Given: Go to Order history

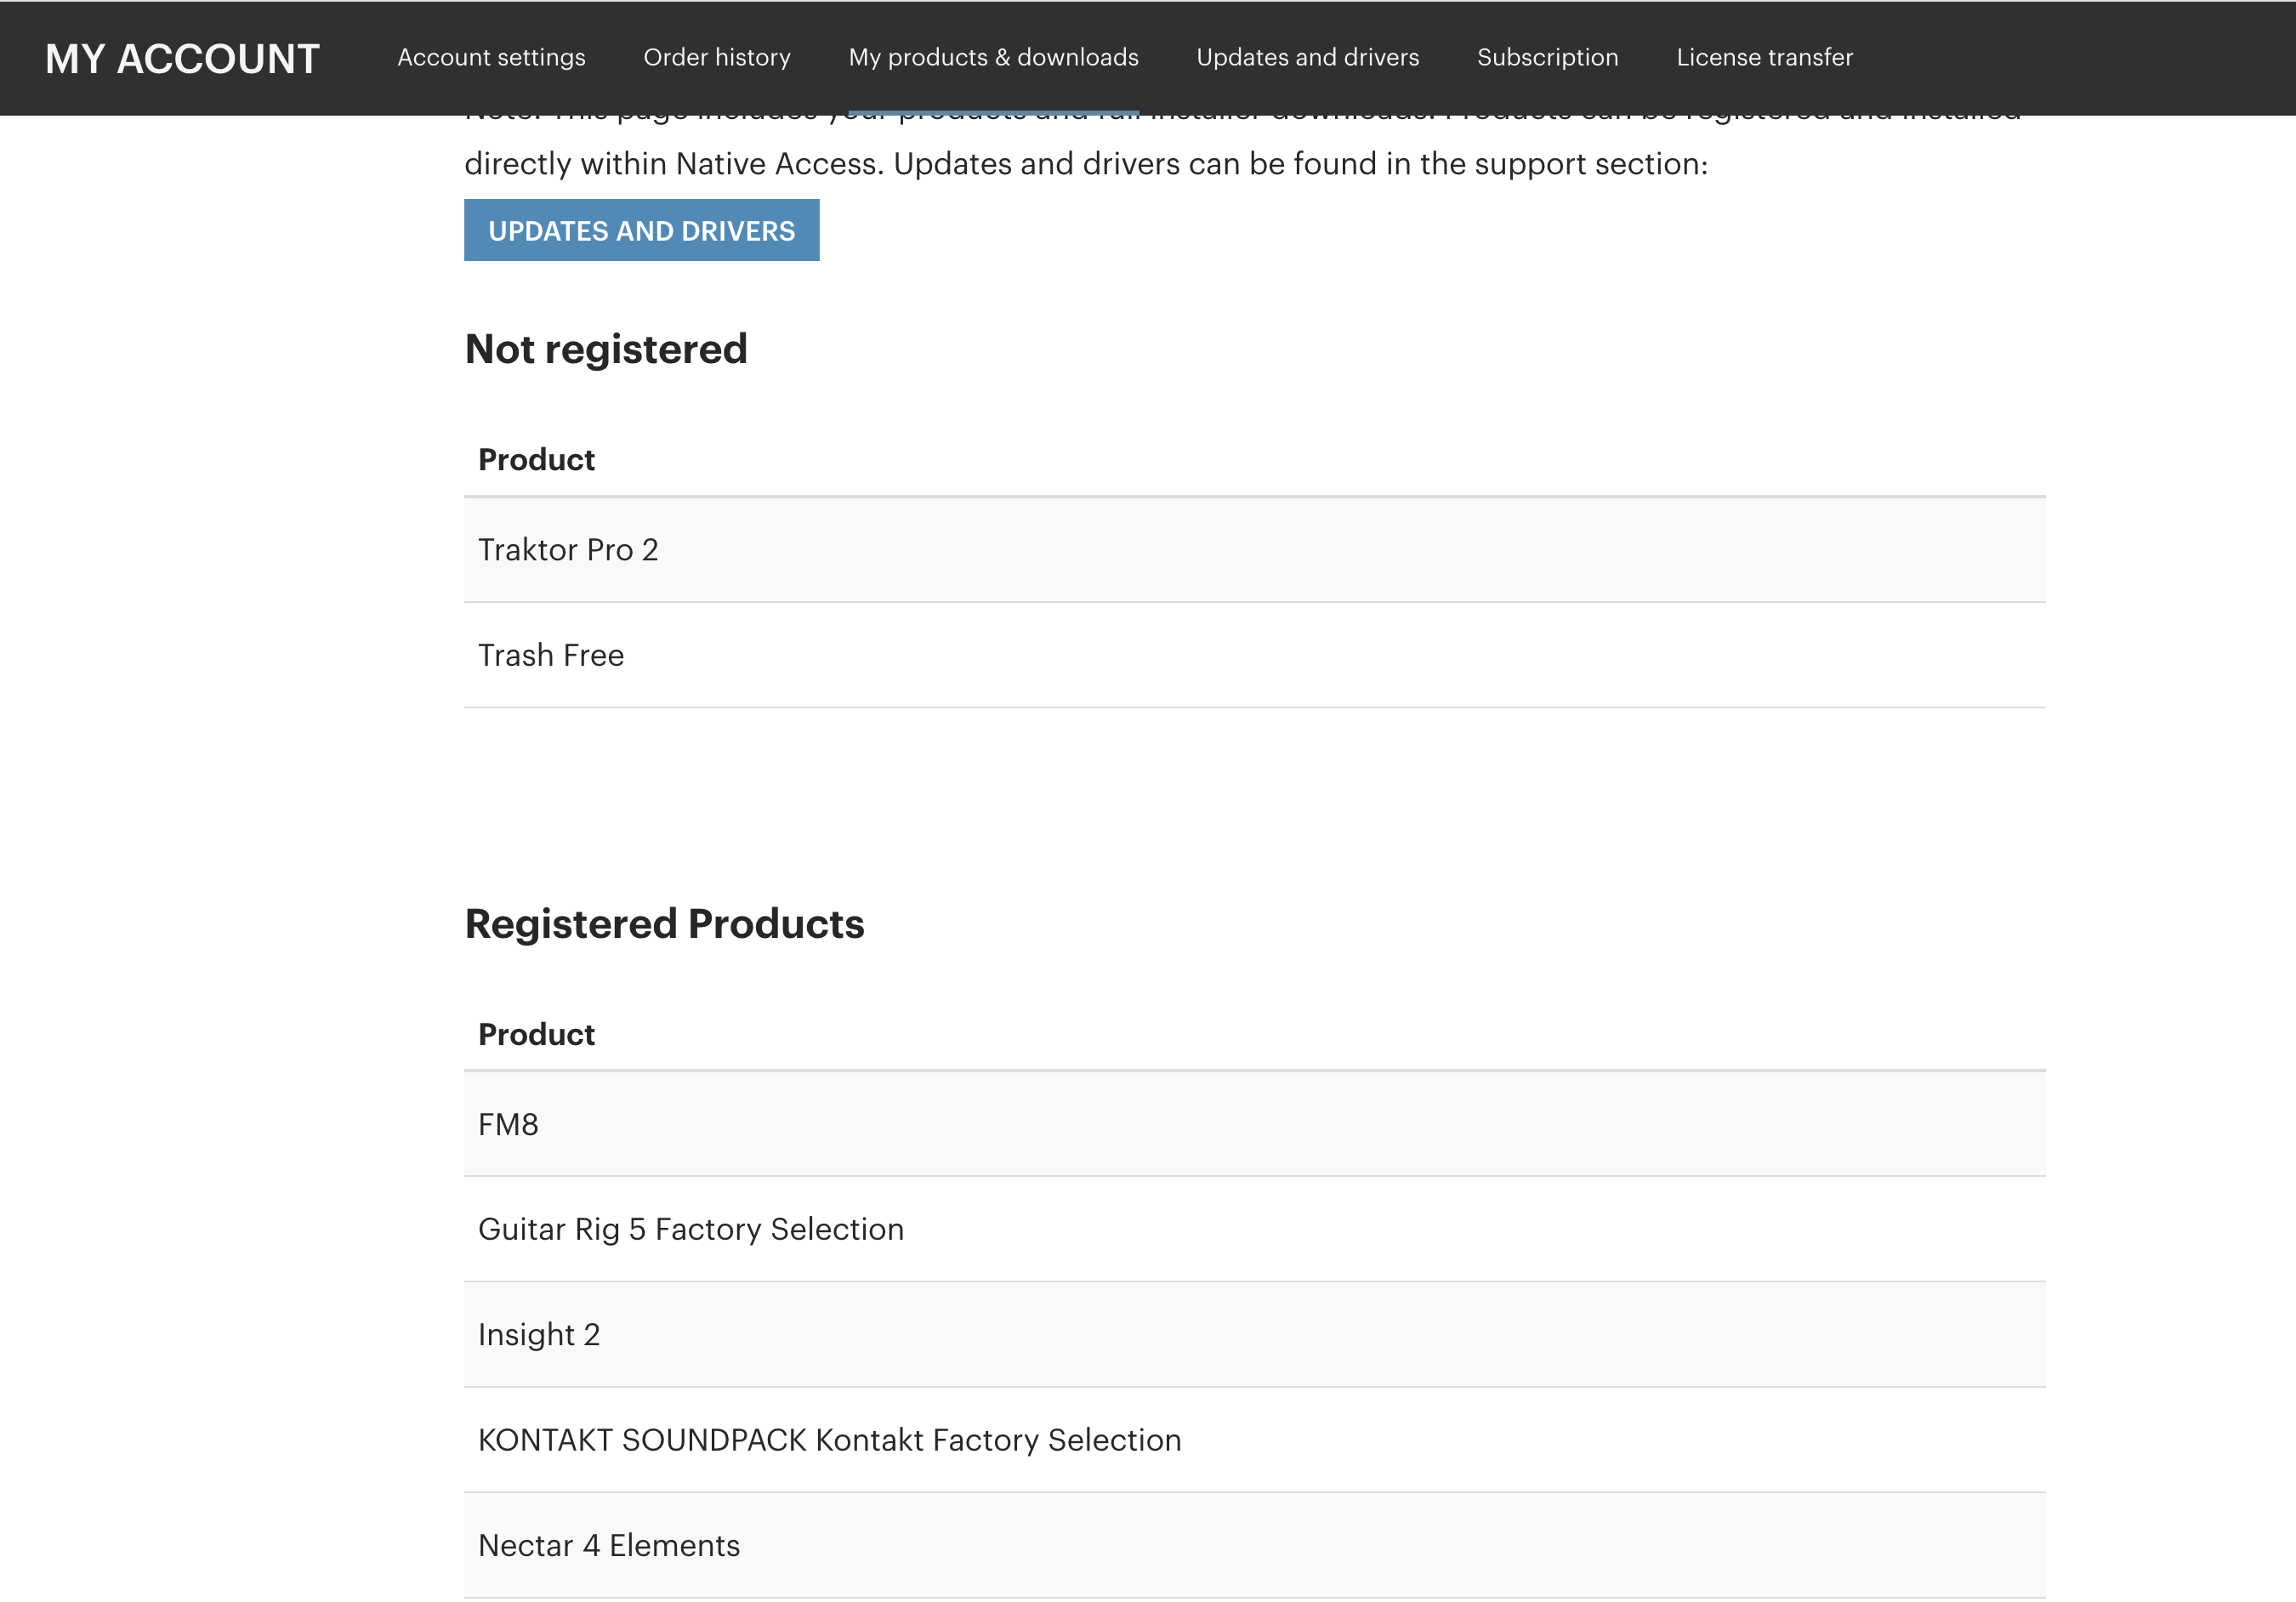Looking at the screenshot, I should (x=717, y=57).
